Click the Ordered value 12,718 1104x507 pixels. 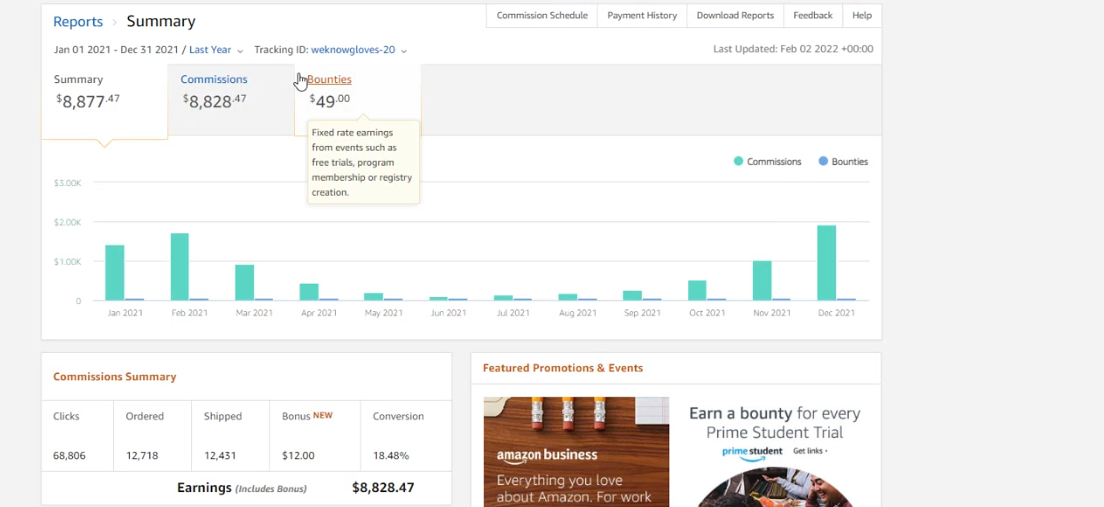142,456
